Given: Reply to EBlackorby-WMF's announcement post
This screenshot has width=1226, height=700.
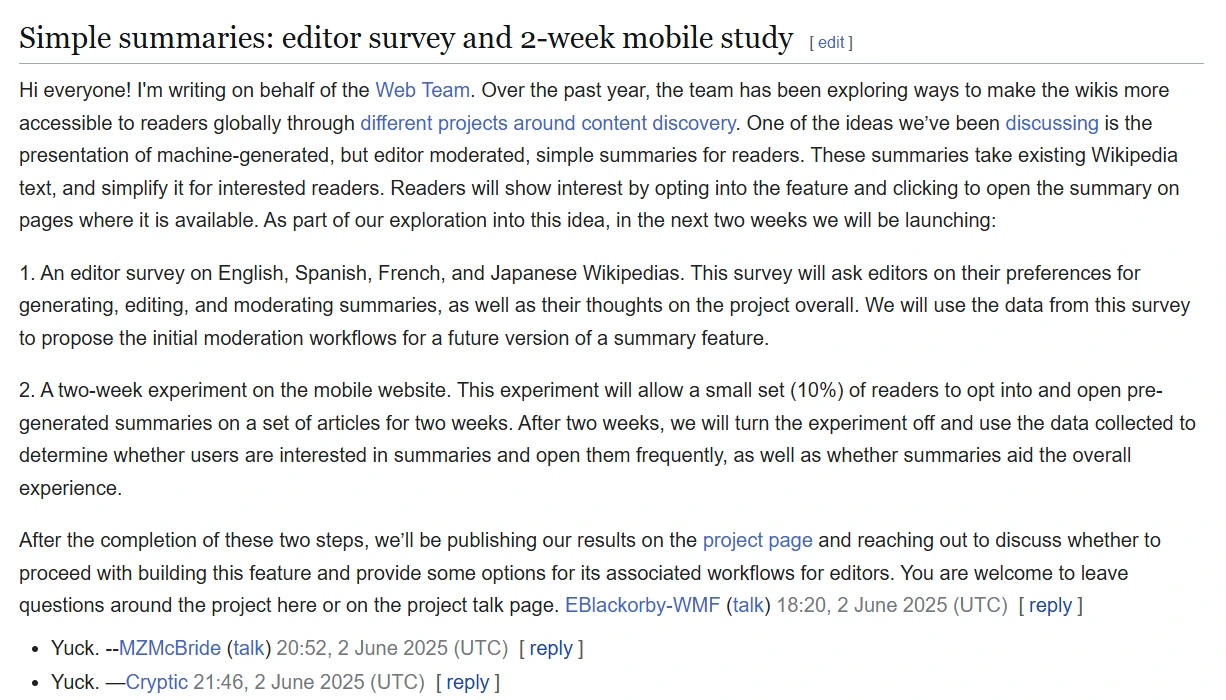Looking at the screenshot, I should click(x=1050, y=605).
